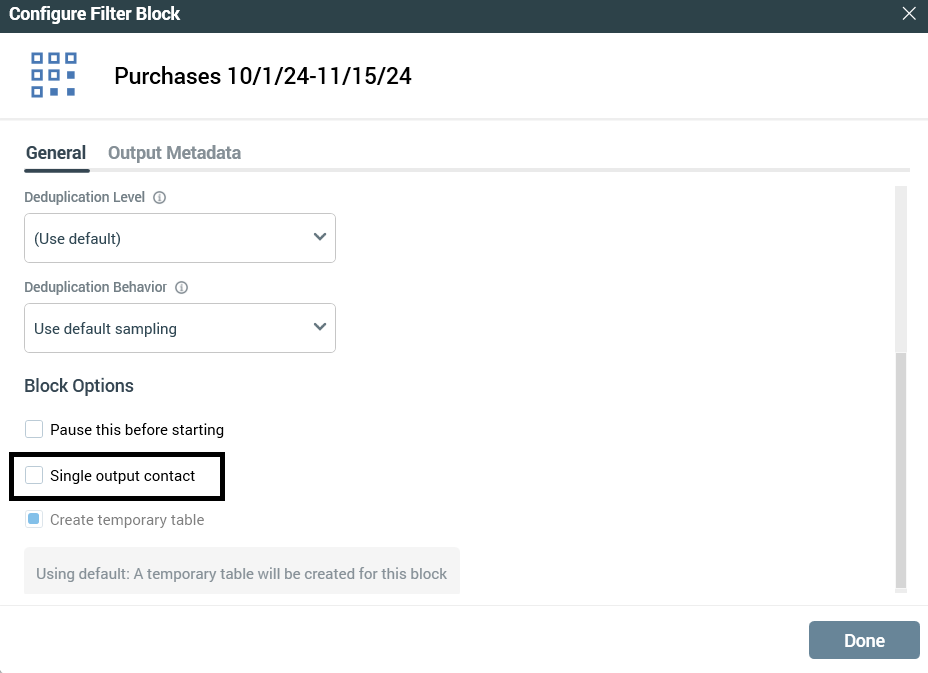The height and width of the screenshot is (673, 928).
Task: Click the Purchases 10/1/24-11/15/24 block name
Action: [x=263, y=77]
